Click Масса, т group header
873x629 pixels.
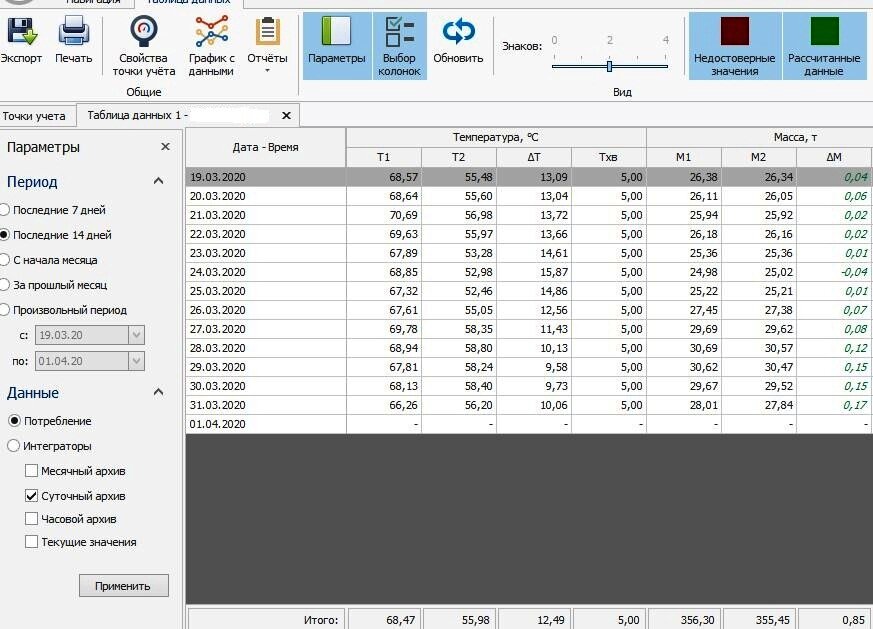click(759, 137)
